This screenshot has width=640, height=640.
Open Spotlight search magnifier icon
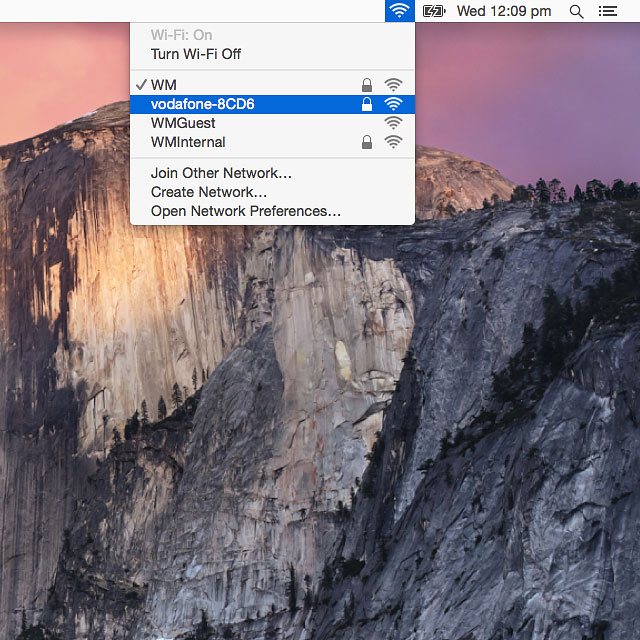pos(576,11)
